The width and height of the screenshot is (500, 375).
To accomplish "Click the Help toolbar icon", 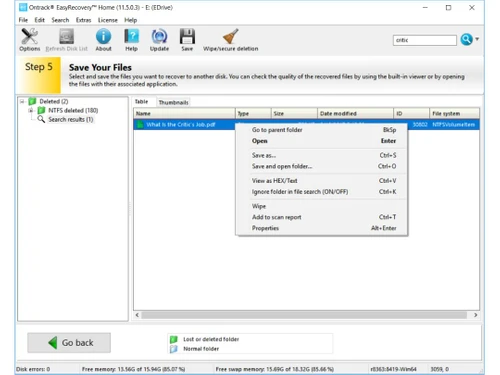I will pyautogui.click(x=131, y=36).
